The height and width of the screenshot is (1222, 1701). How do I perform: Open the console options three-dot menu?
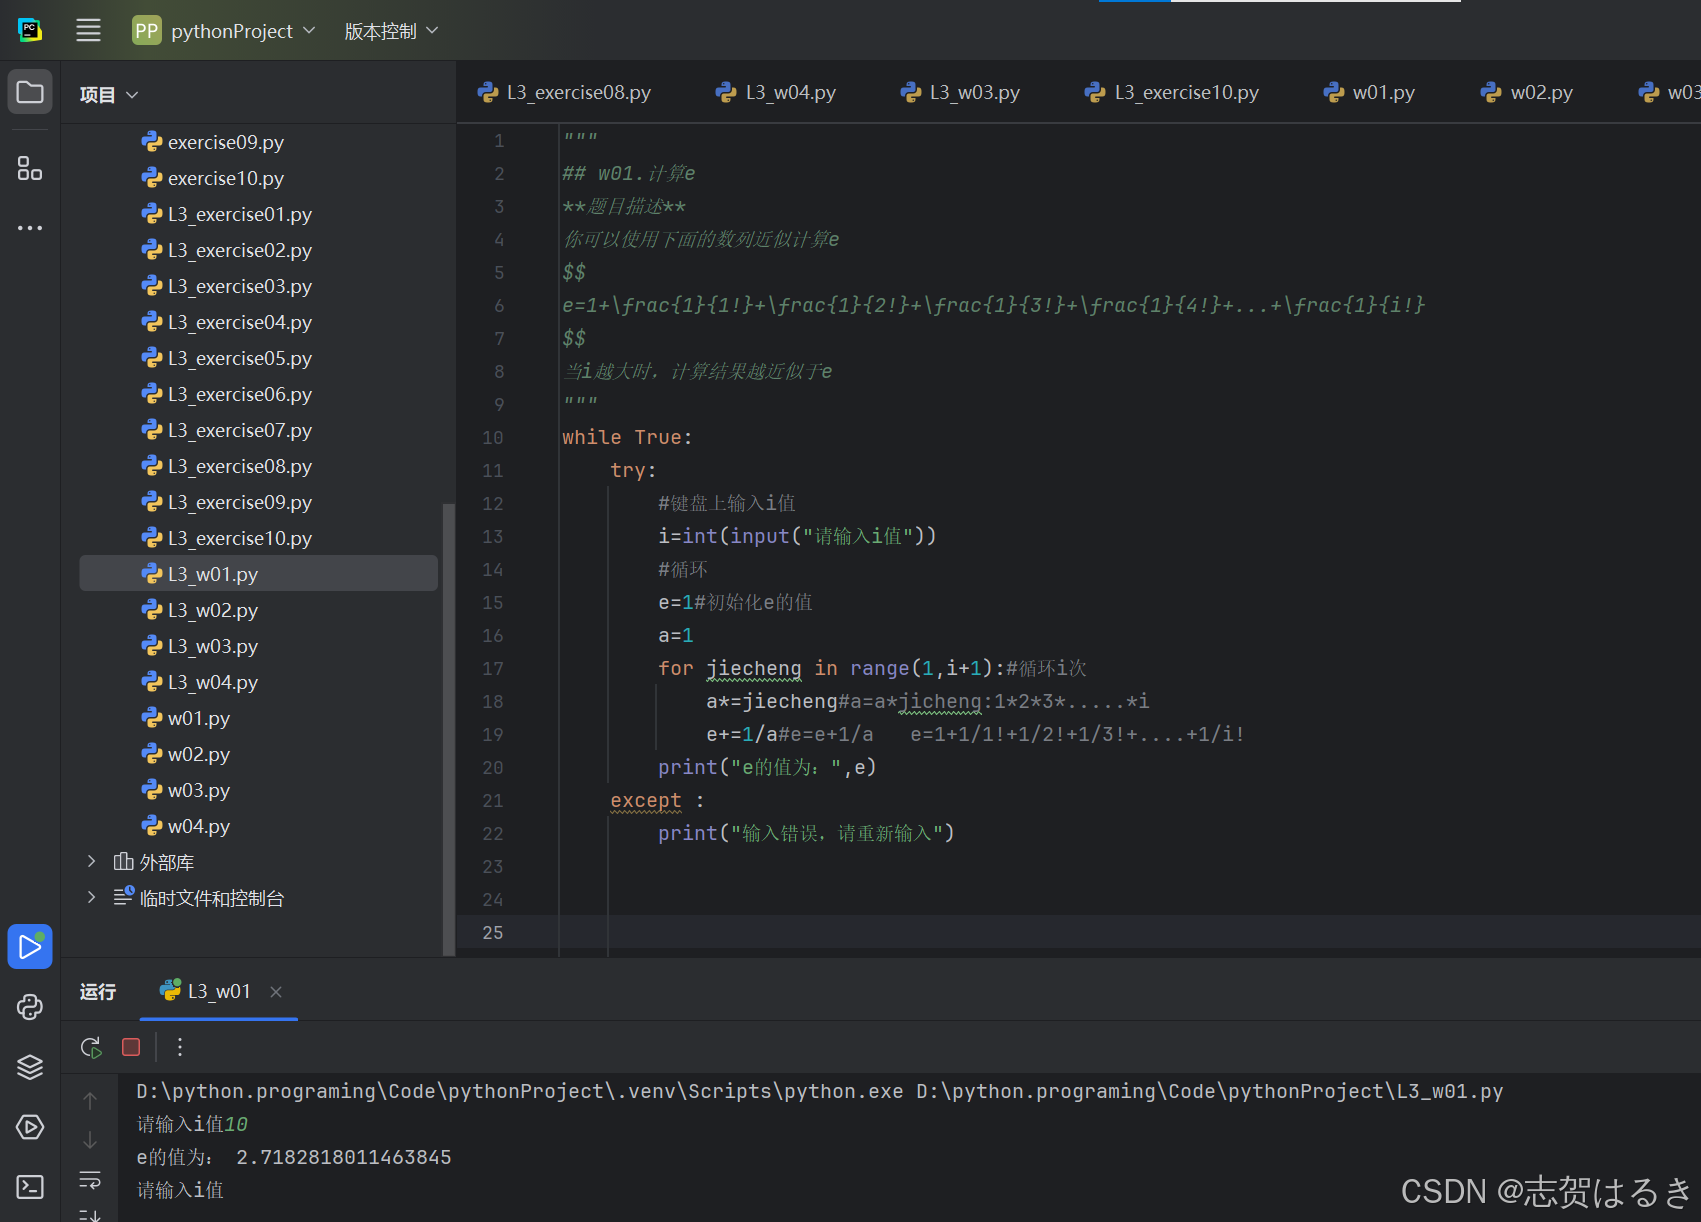[x=180, y=1047]
